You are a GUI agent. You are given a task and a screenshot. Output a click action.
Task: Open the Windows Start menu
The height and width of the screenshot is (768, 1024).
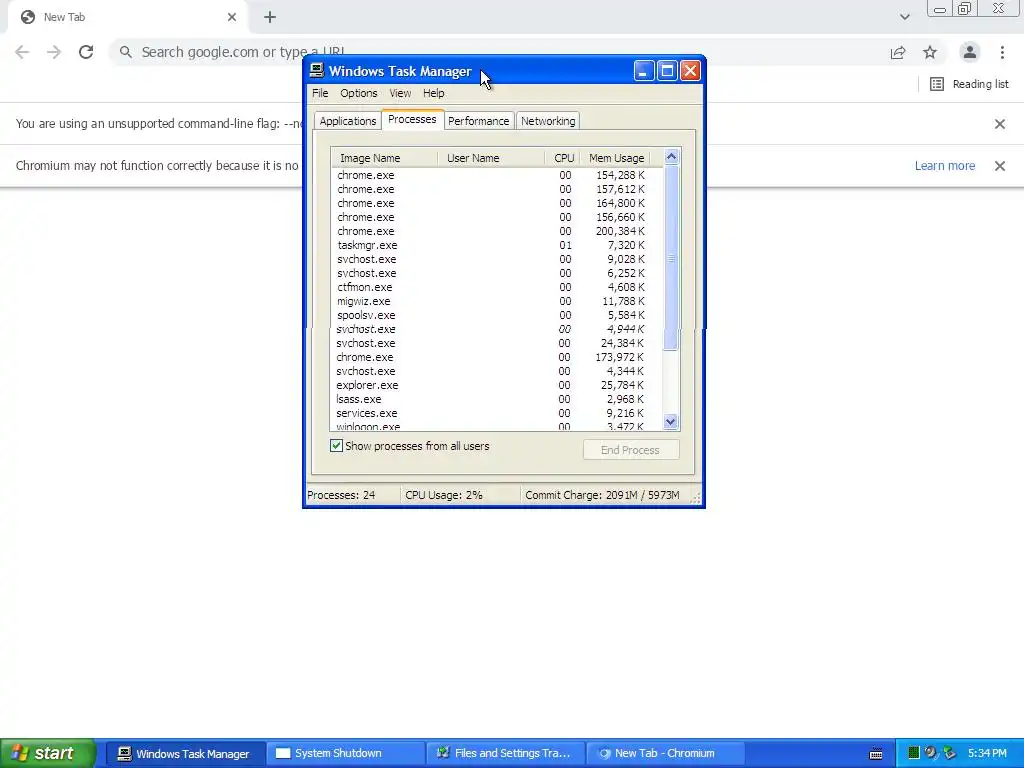[x=47, y=753]
